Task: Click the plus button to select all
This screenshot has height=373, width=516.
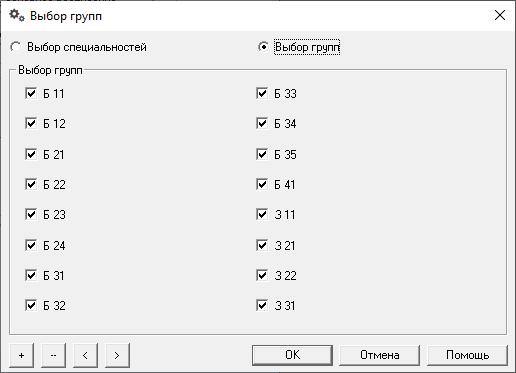Action: click(22, 355)
